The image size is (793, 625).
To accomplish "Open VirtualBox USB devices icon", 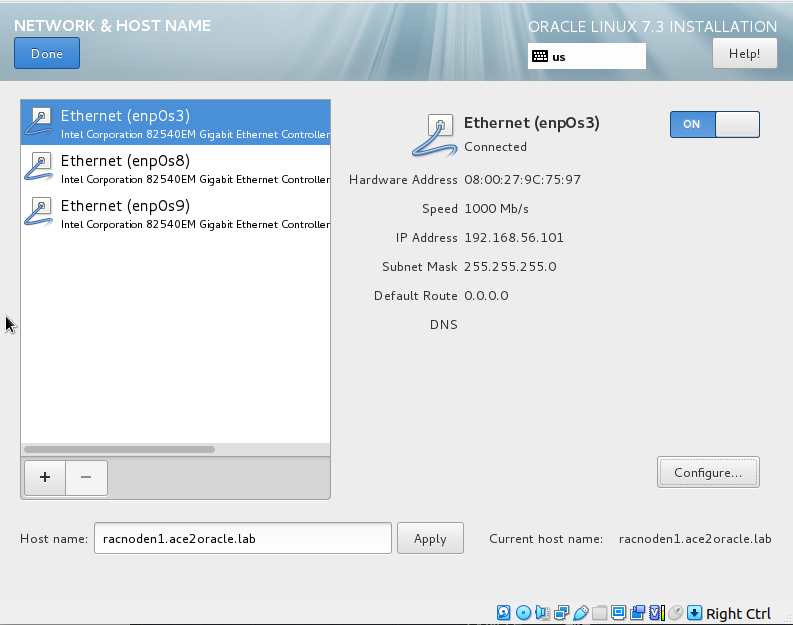I will pos(581,613).
